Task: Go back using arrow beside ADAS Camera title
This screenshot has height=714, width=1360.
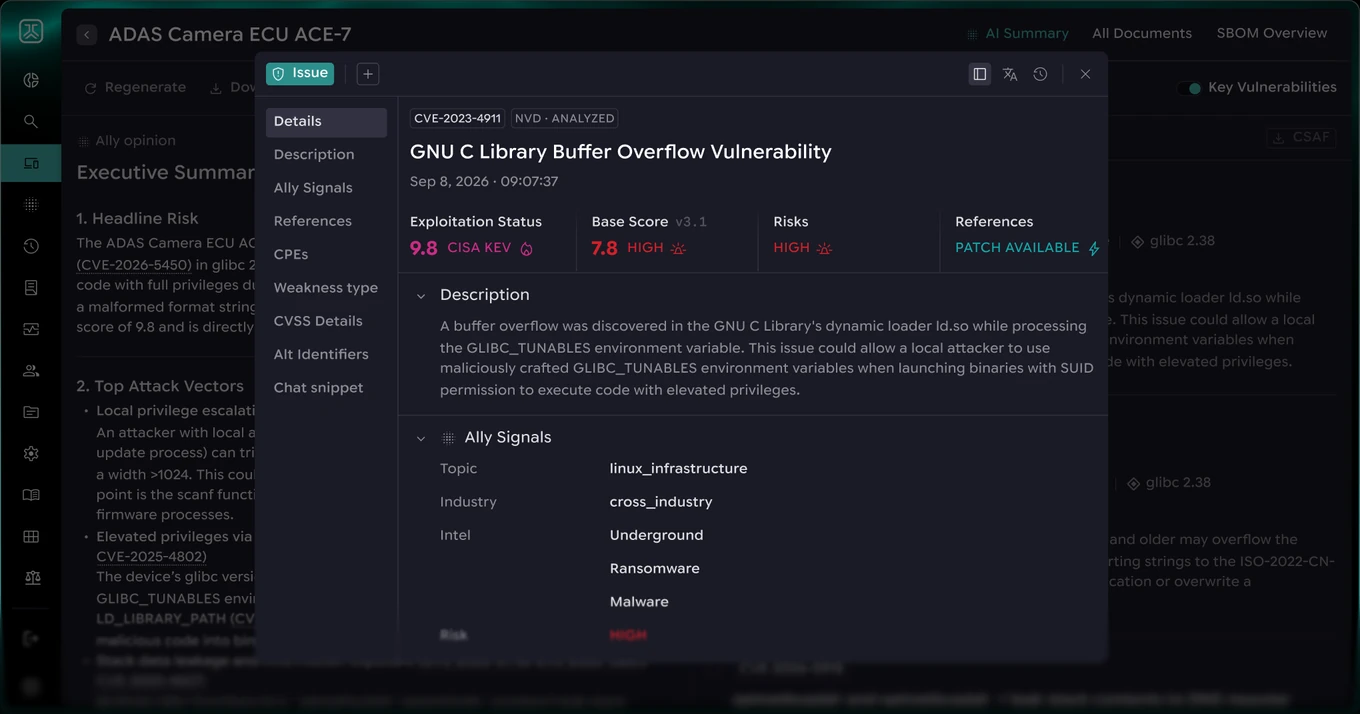Action: coord(87,35)
